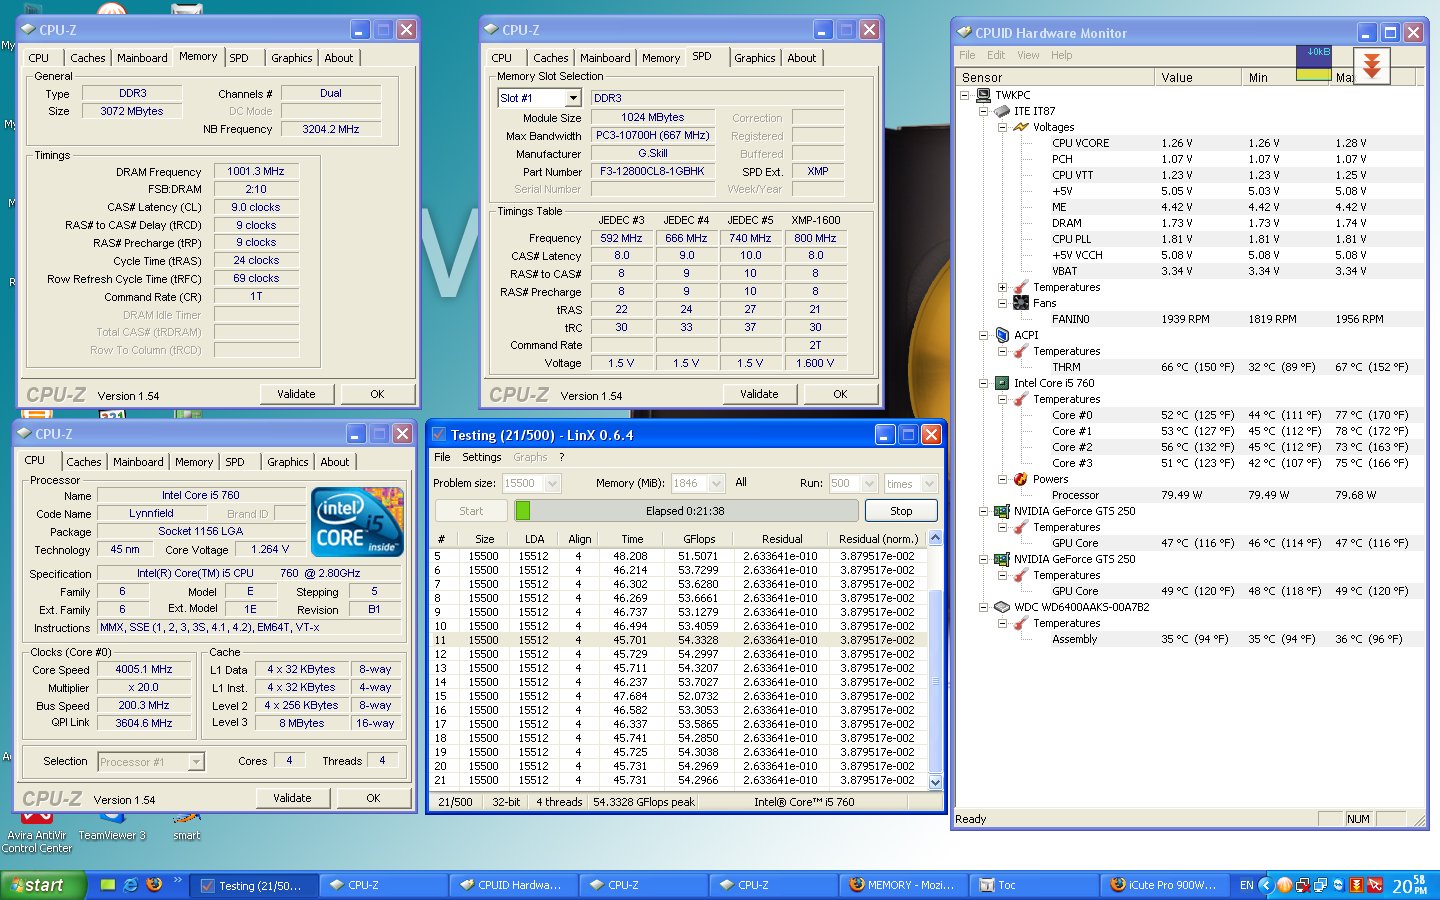The height and width of the screenshot is (900, 1440).
Task: Click the ITE IT87 chip icon
Action: [1002, 111]
